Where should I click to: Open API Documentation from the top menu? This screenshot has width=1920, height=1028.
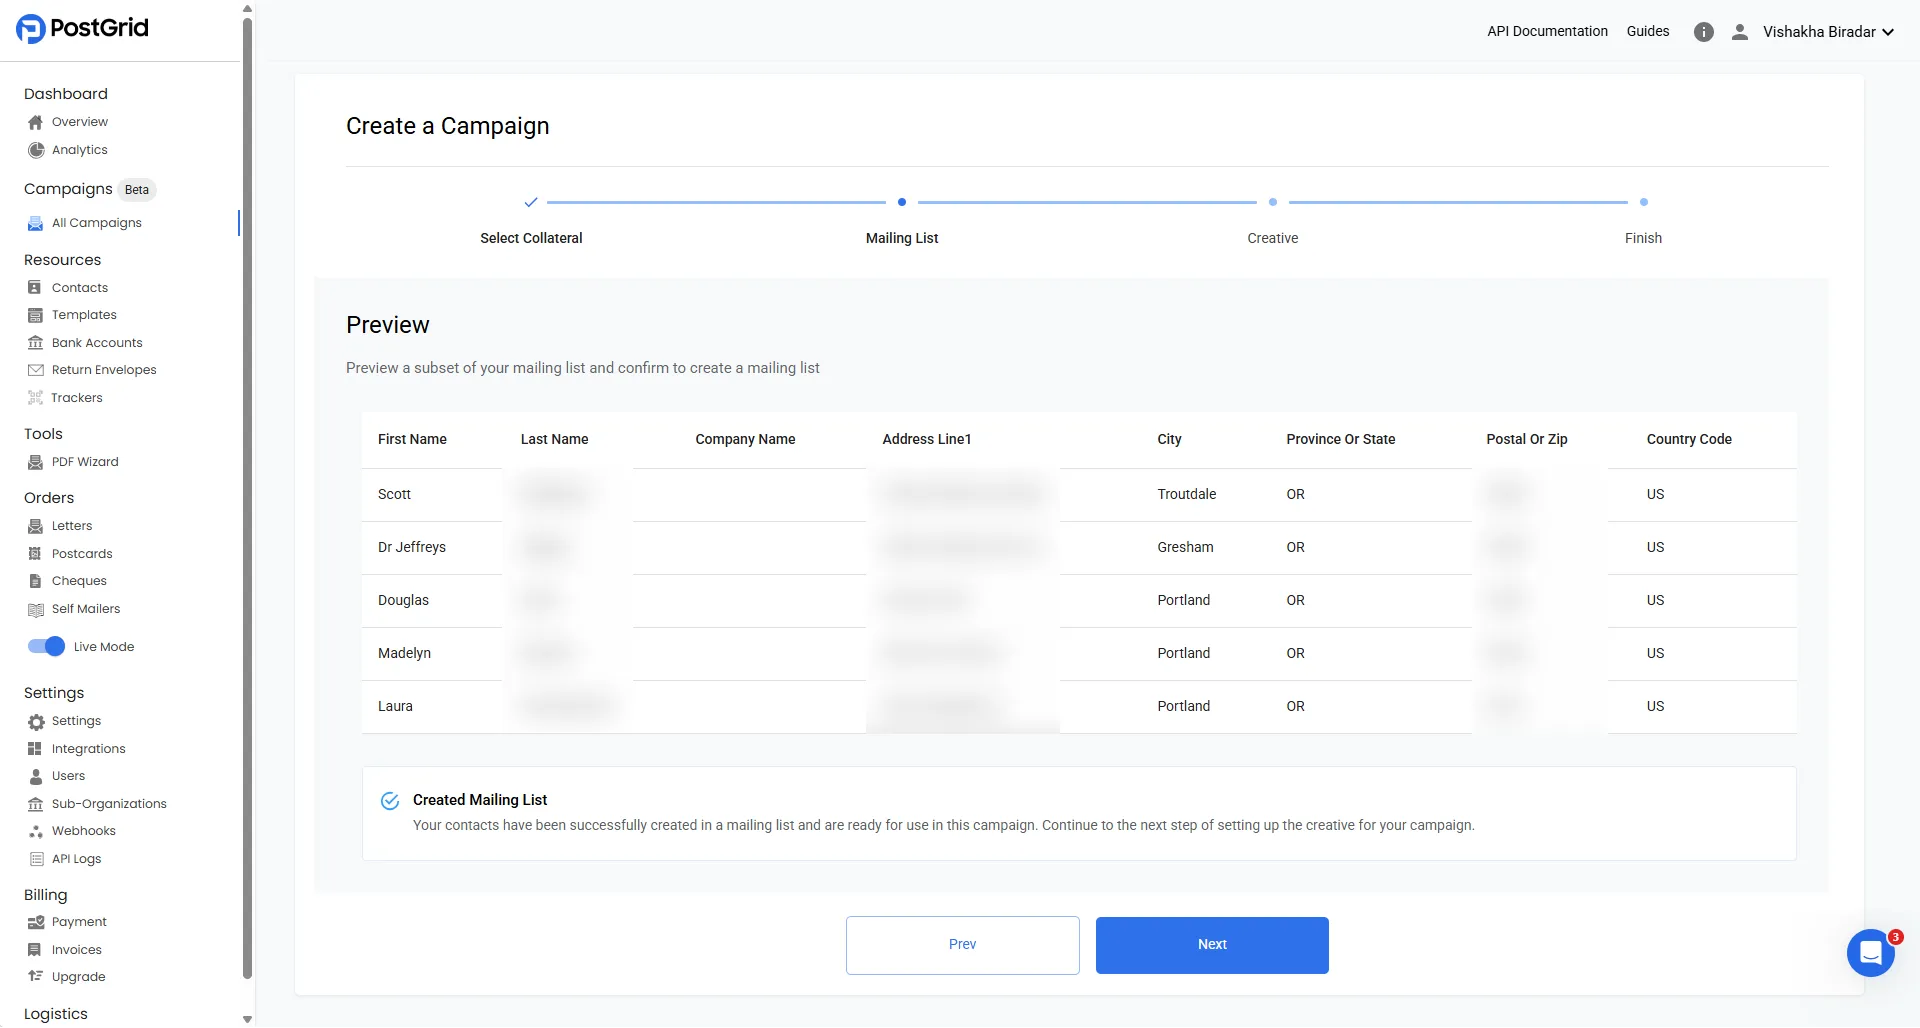click(1547, 31)
